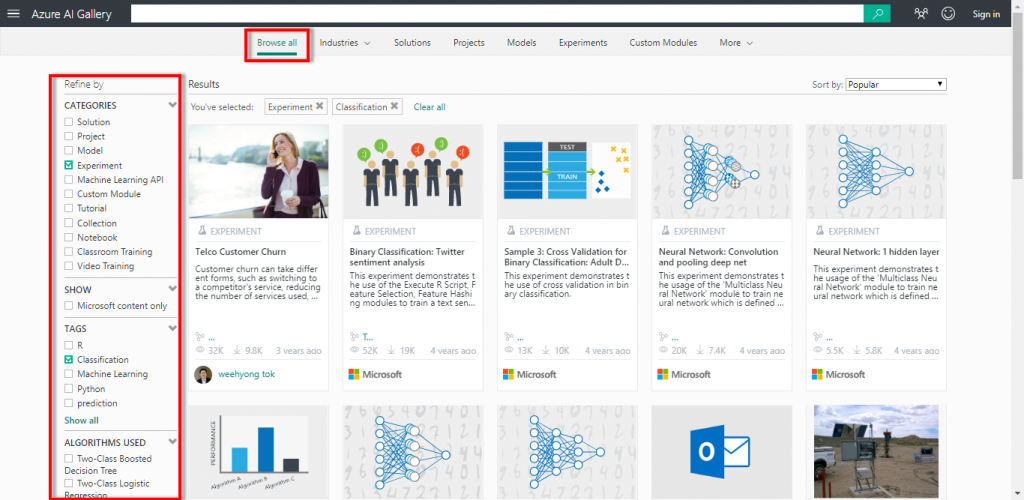Click flask icon on Telco Customer Churn card
Screen dimensions: 1024x500
click(x=201, y=231)
